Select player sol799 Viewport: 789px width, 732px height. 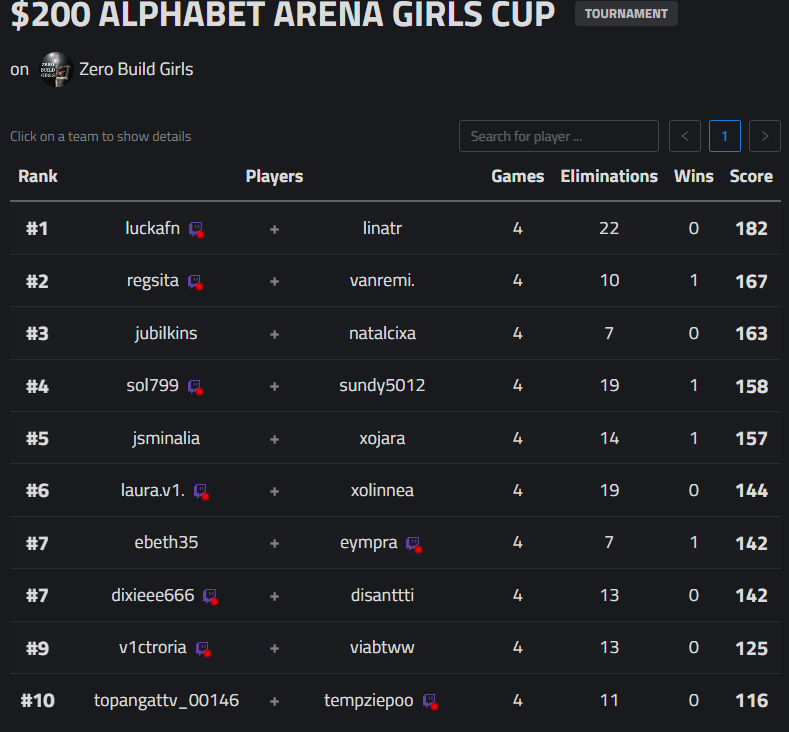(152, 385)
